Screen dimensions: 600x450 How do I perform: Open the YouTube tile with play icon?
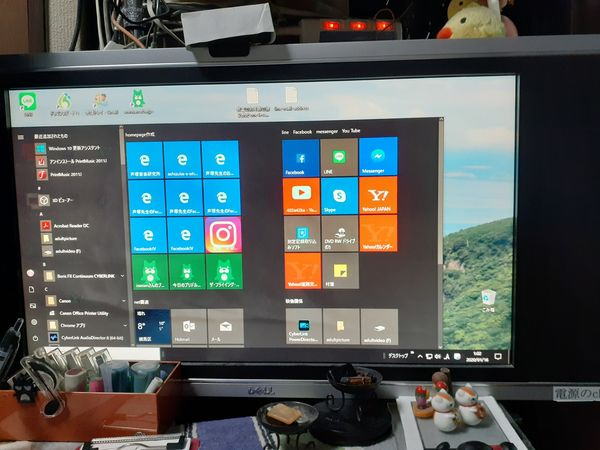click(x=302, y=196)
